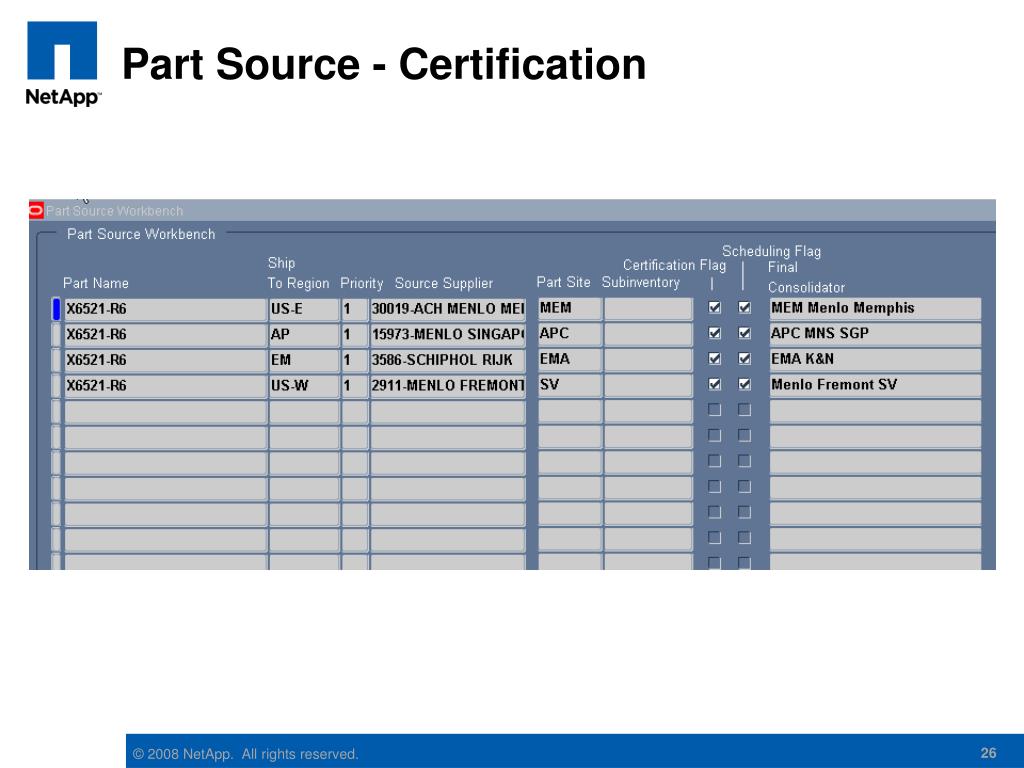Toggle Scheduling Flag for Menlo Fremont SV row
Image resolution: width=1024 pixels, height=768 pixels.
coord(744,384)
